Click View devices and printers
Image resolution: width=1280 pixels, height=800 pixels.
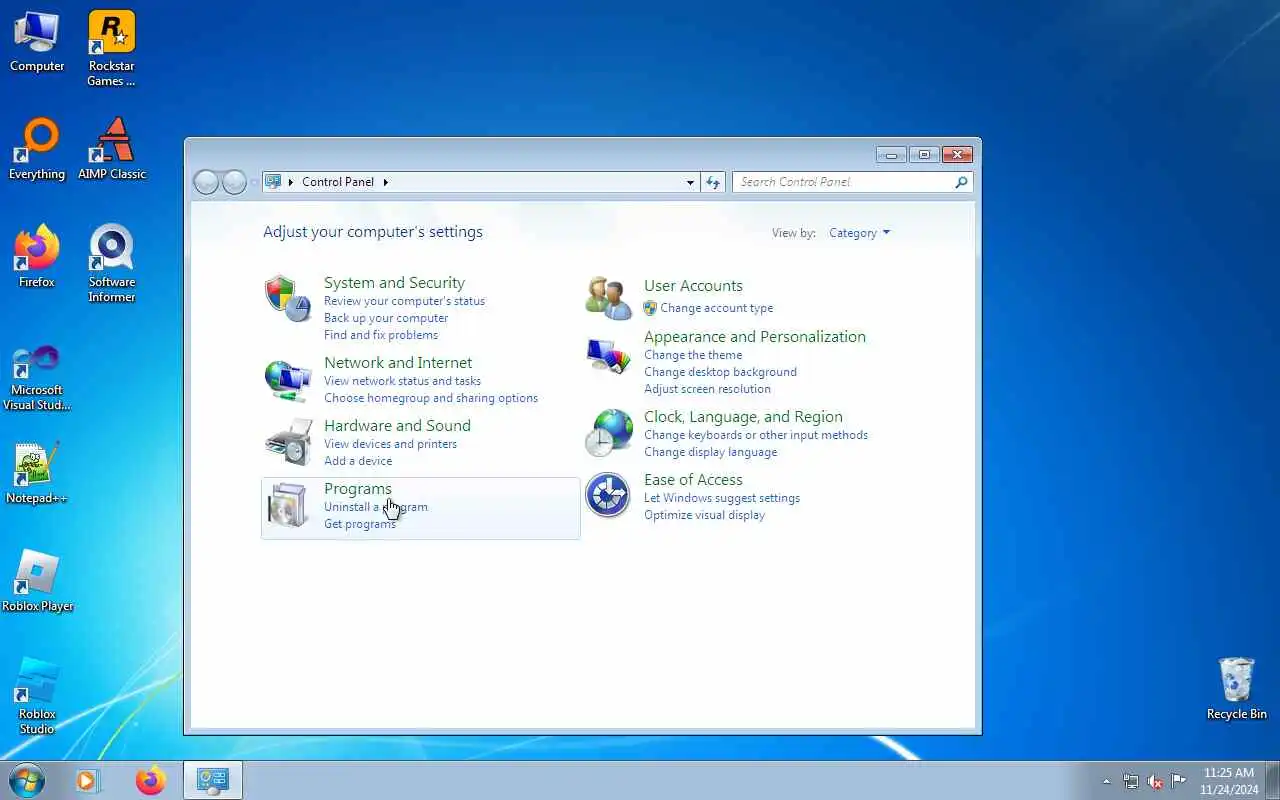tap(390, 444)
